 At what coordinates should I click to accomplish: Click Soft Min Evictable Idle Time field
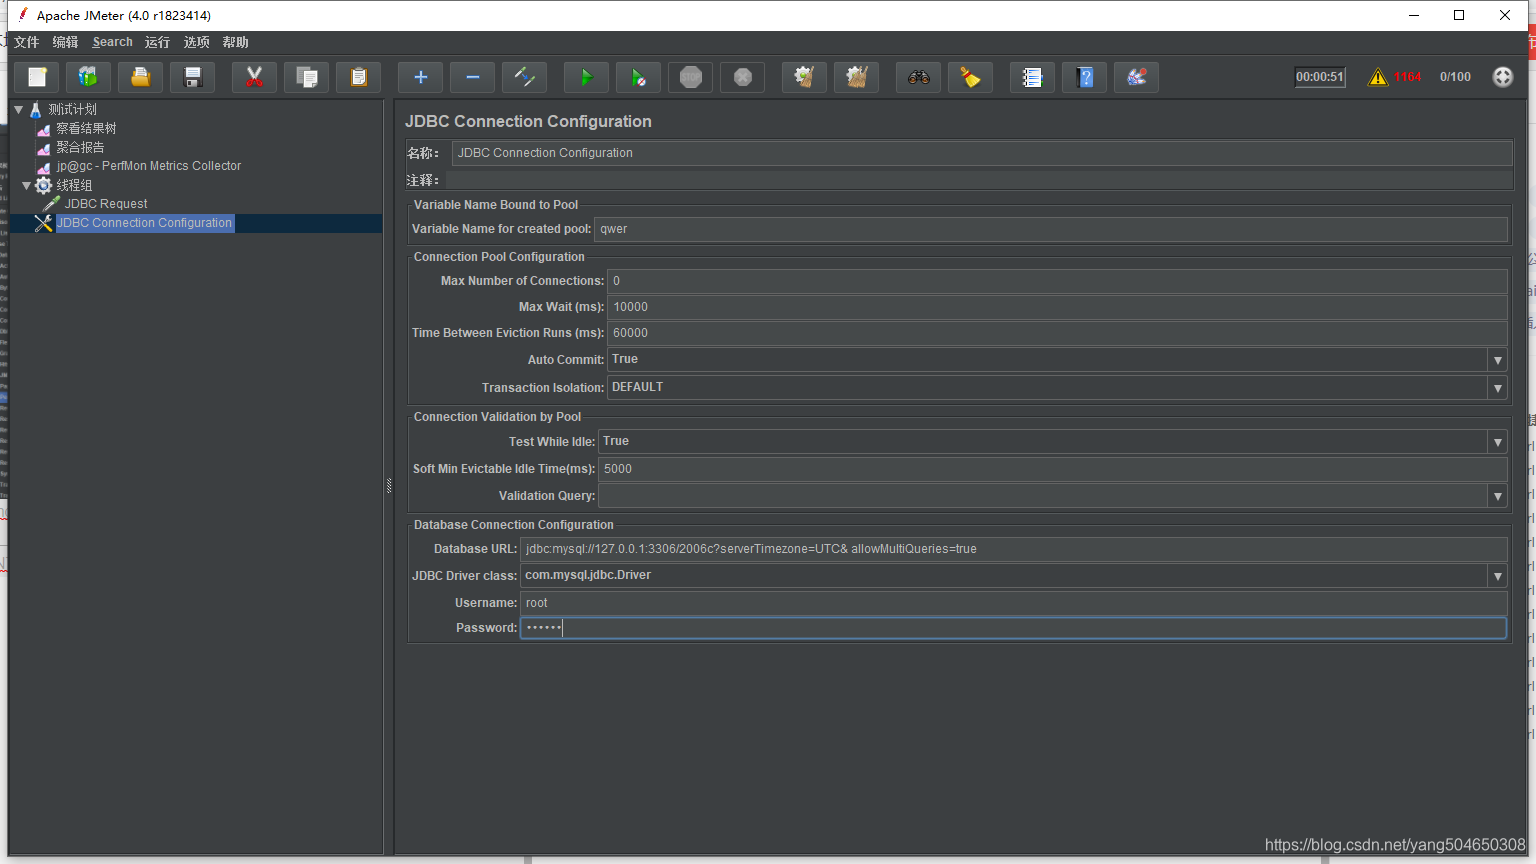[x=1052, y=469]
